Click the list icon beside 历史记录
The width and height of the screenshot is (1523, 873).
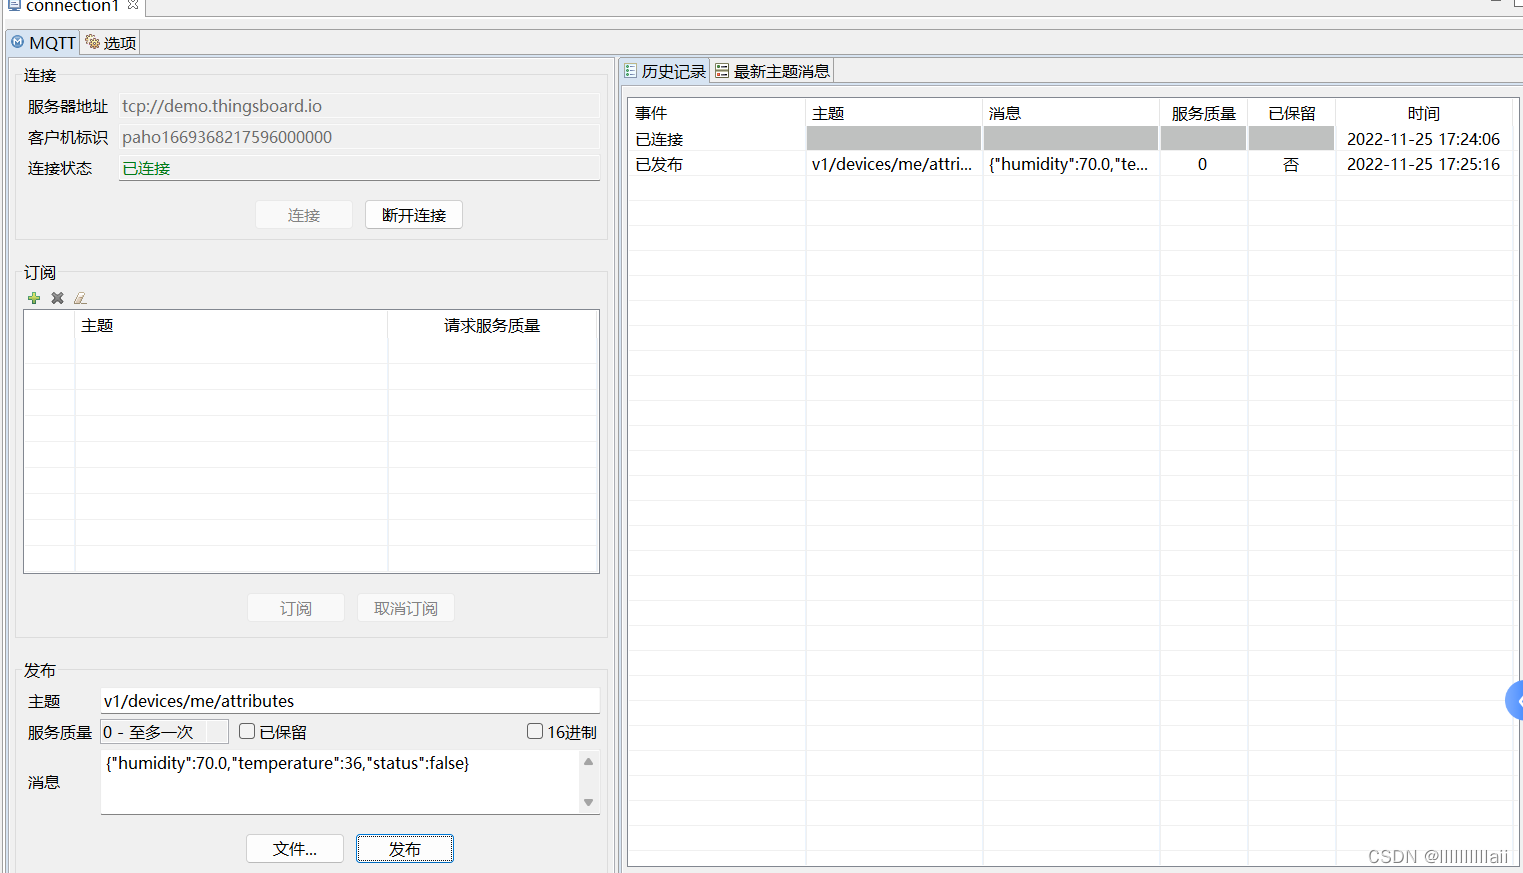coord(630,70)
